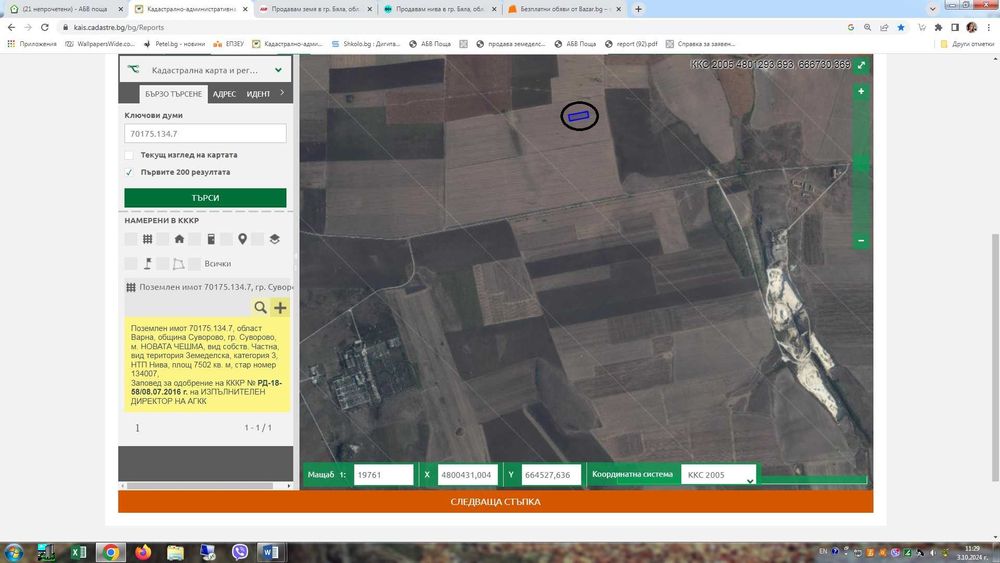Select the Поземлен имот 70175.134.7 result row
This screenshot has height=563, width=1000.
click(209, 287)
